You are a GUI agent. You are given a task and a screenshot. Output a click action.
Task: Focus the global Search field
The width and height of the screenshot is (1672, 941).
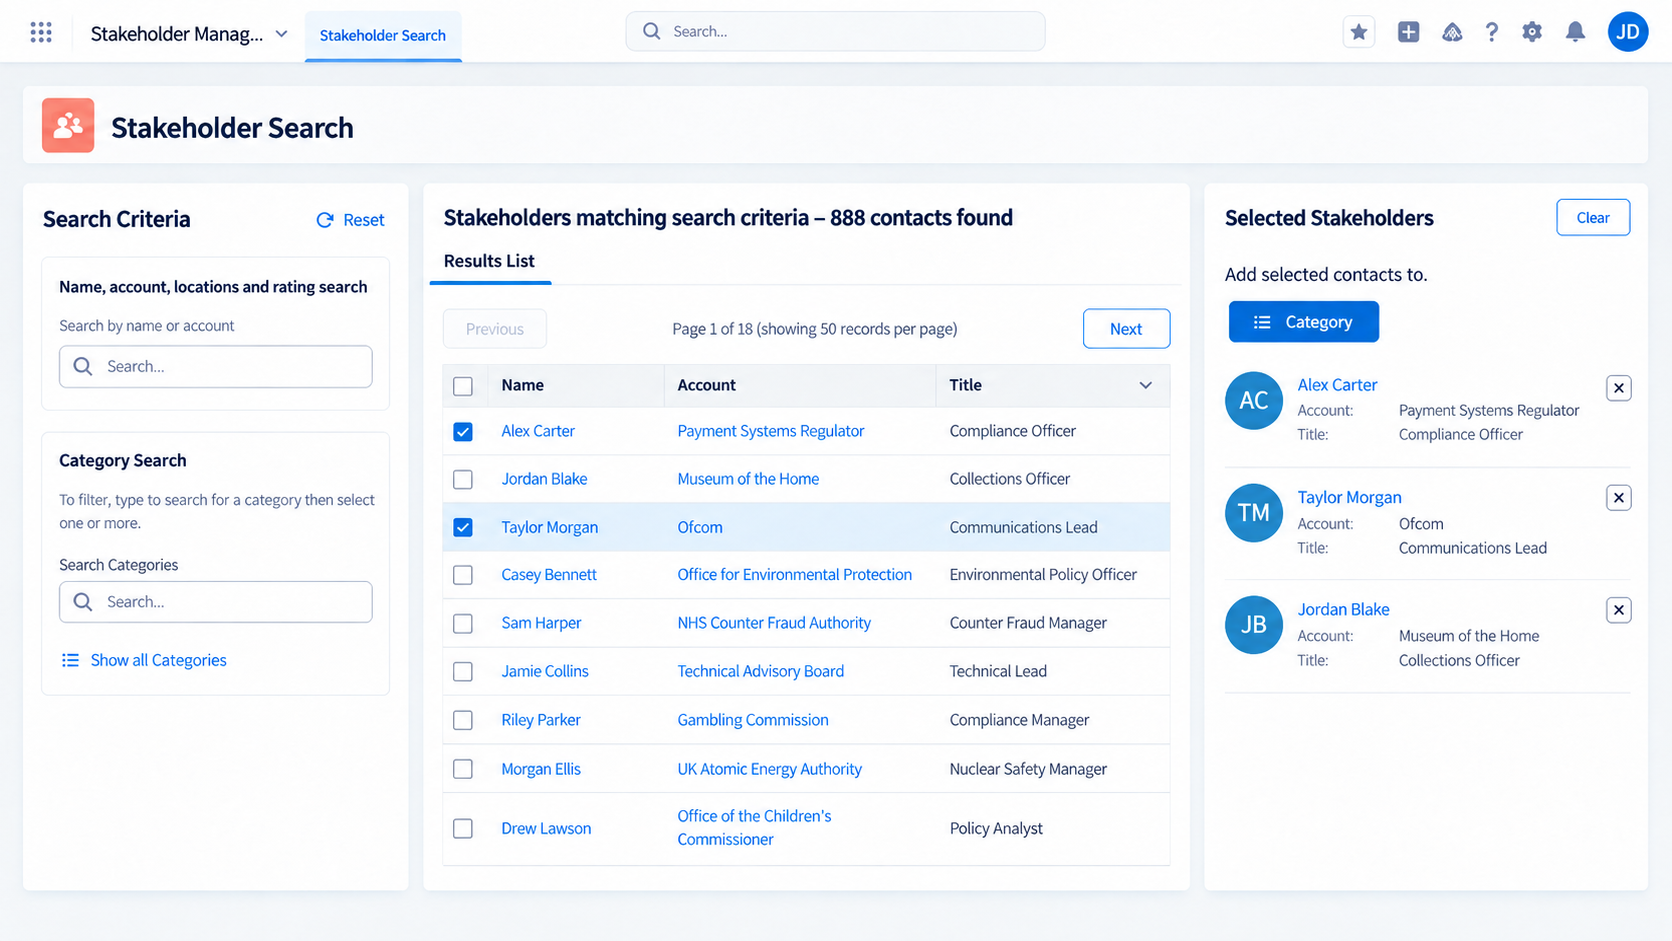(835, 32)
